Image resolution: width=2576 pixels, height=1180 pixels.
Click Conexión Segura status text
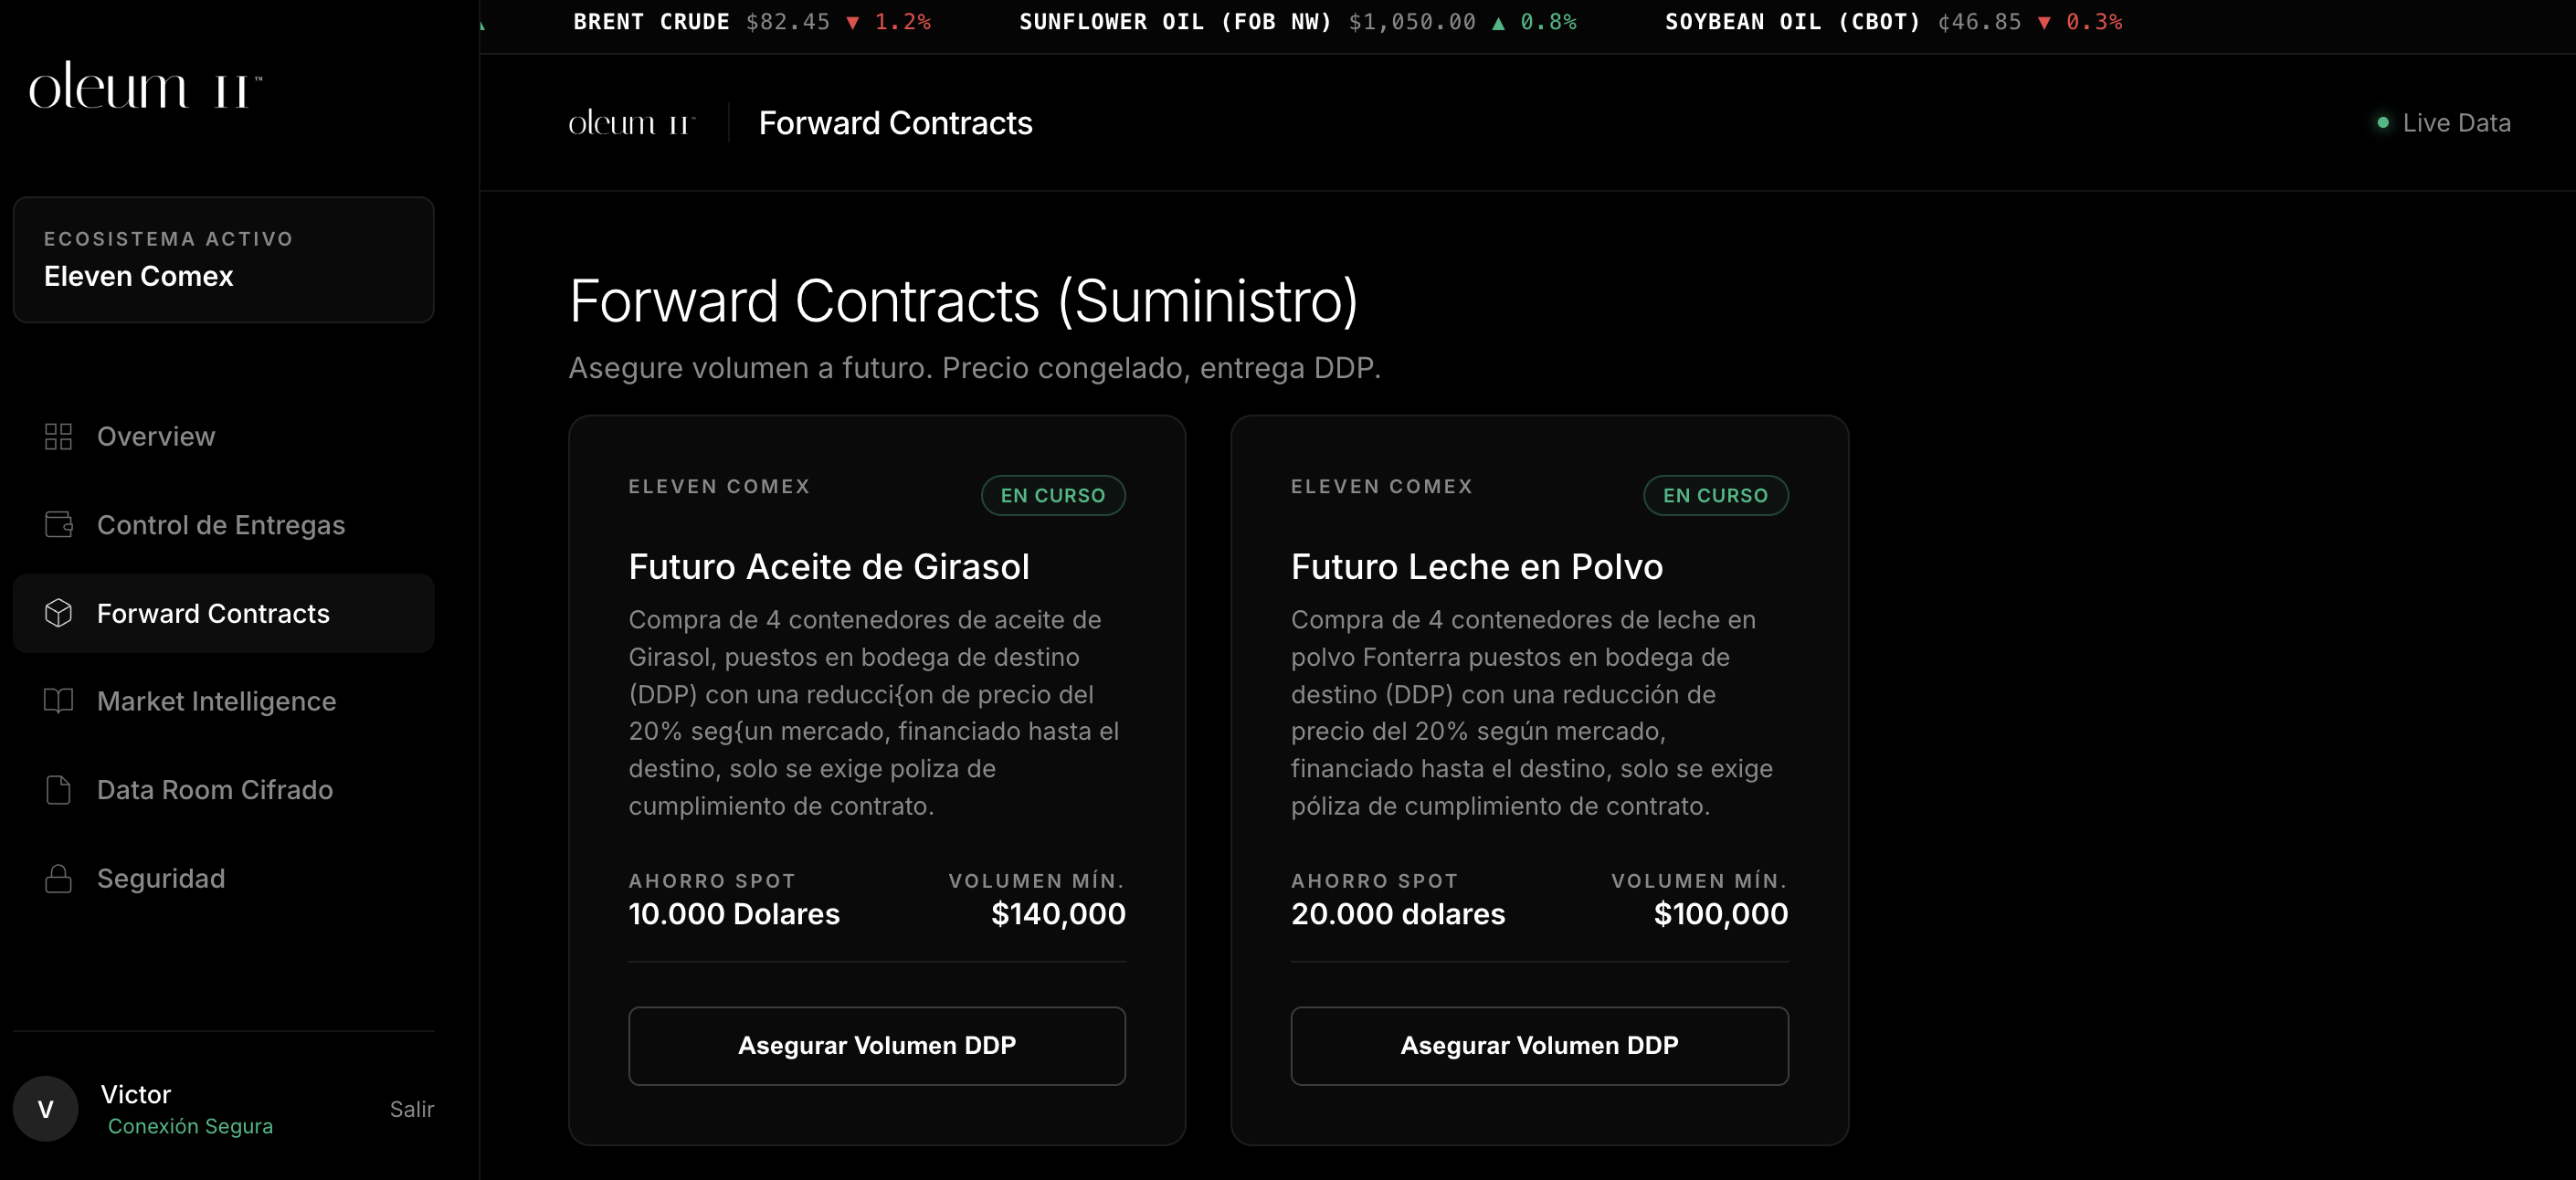point(190,1126)
